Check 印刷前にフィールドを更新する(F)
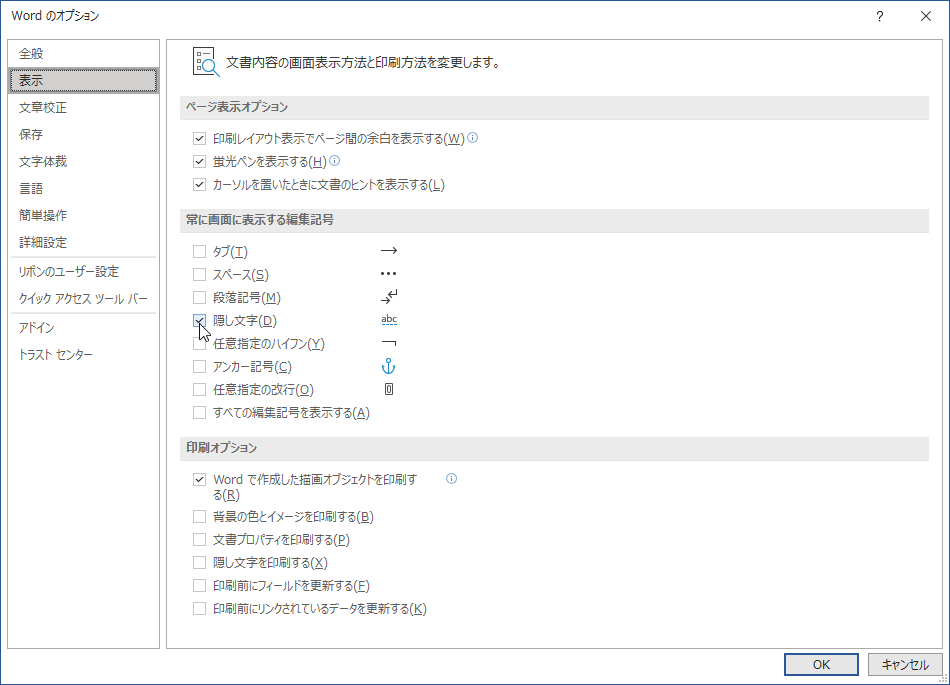Viewport: 950px width, 685px height. pos(199,586)
